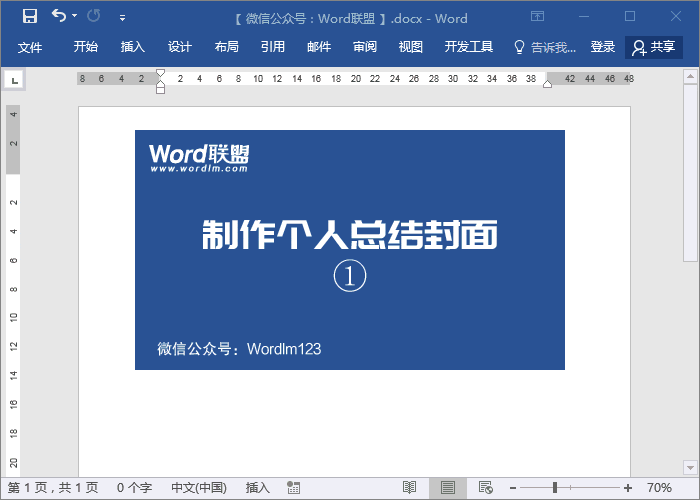Click the language indicator 中文(中国)
Screen dimensions: 700x500
click(199, 488)
